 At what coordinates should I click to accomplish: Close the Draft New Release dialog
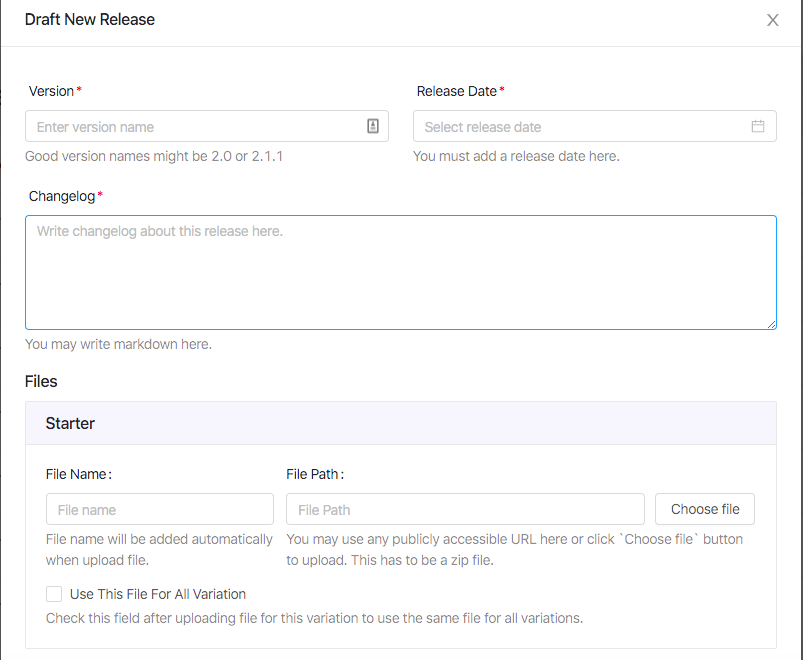(x=772, y=20)
